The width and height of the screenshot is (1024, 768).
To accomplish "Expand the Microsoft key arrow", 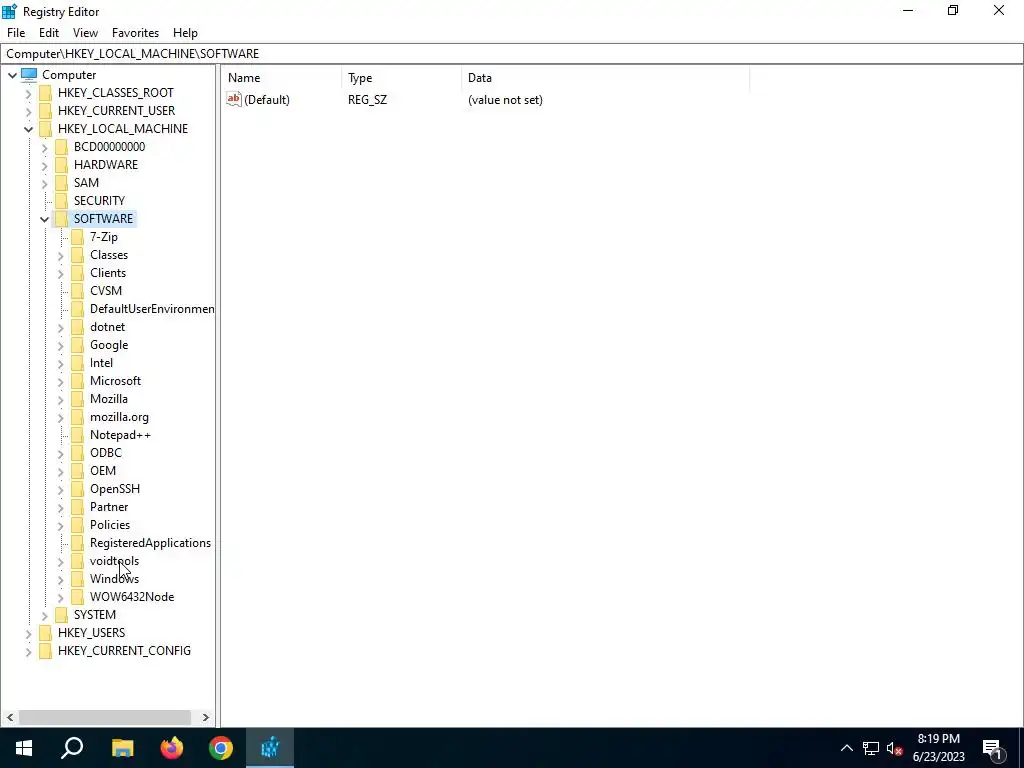I will [x=61, y=381].
